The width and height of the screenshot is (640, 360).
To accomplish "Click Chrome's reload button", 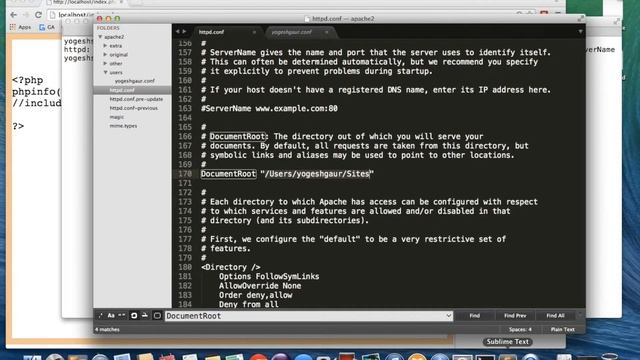I will (x=38, y=15).
